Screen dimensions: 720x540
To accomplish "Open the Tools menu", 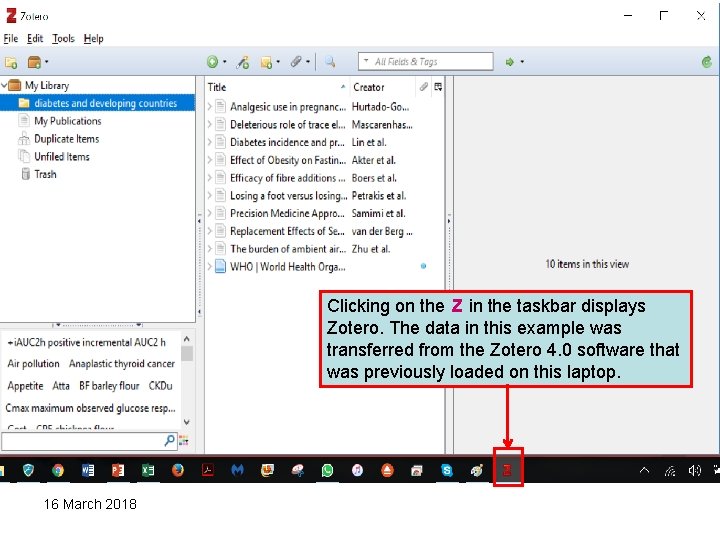I will tap(63, 39).
